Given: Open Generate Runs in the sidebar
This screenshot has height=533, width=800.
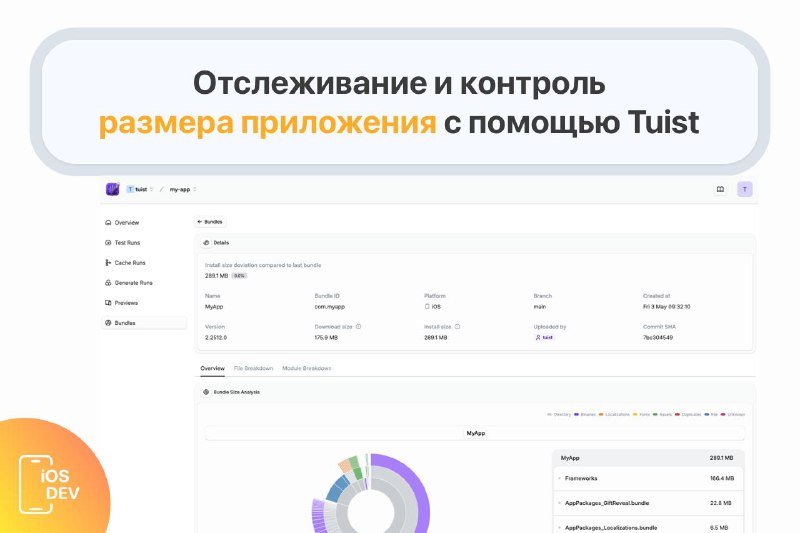Looking at the screenshot, I should (x=133, y=283).
